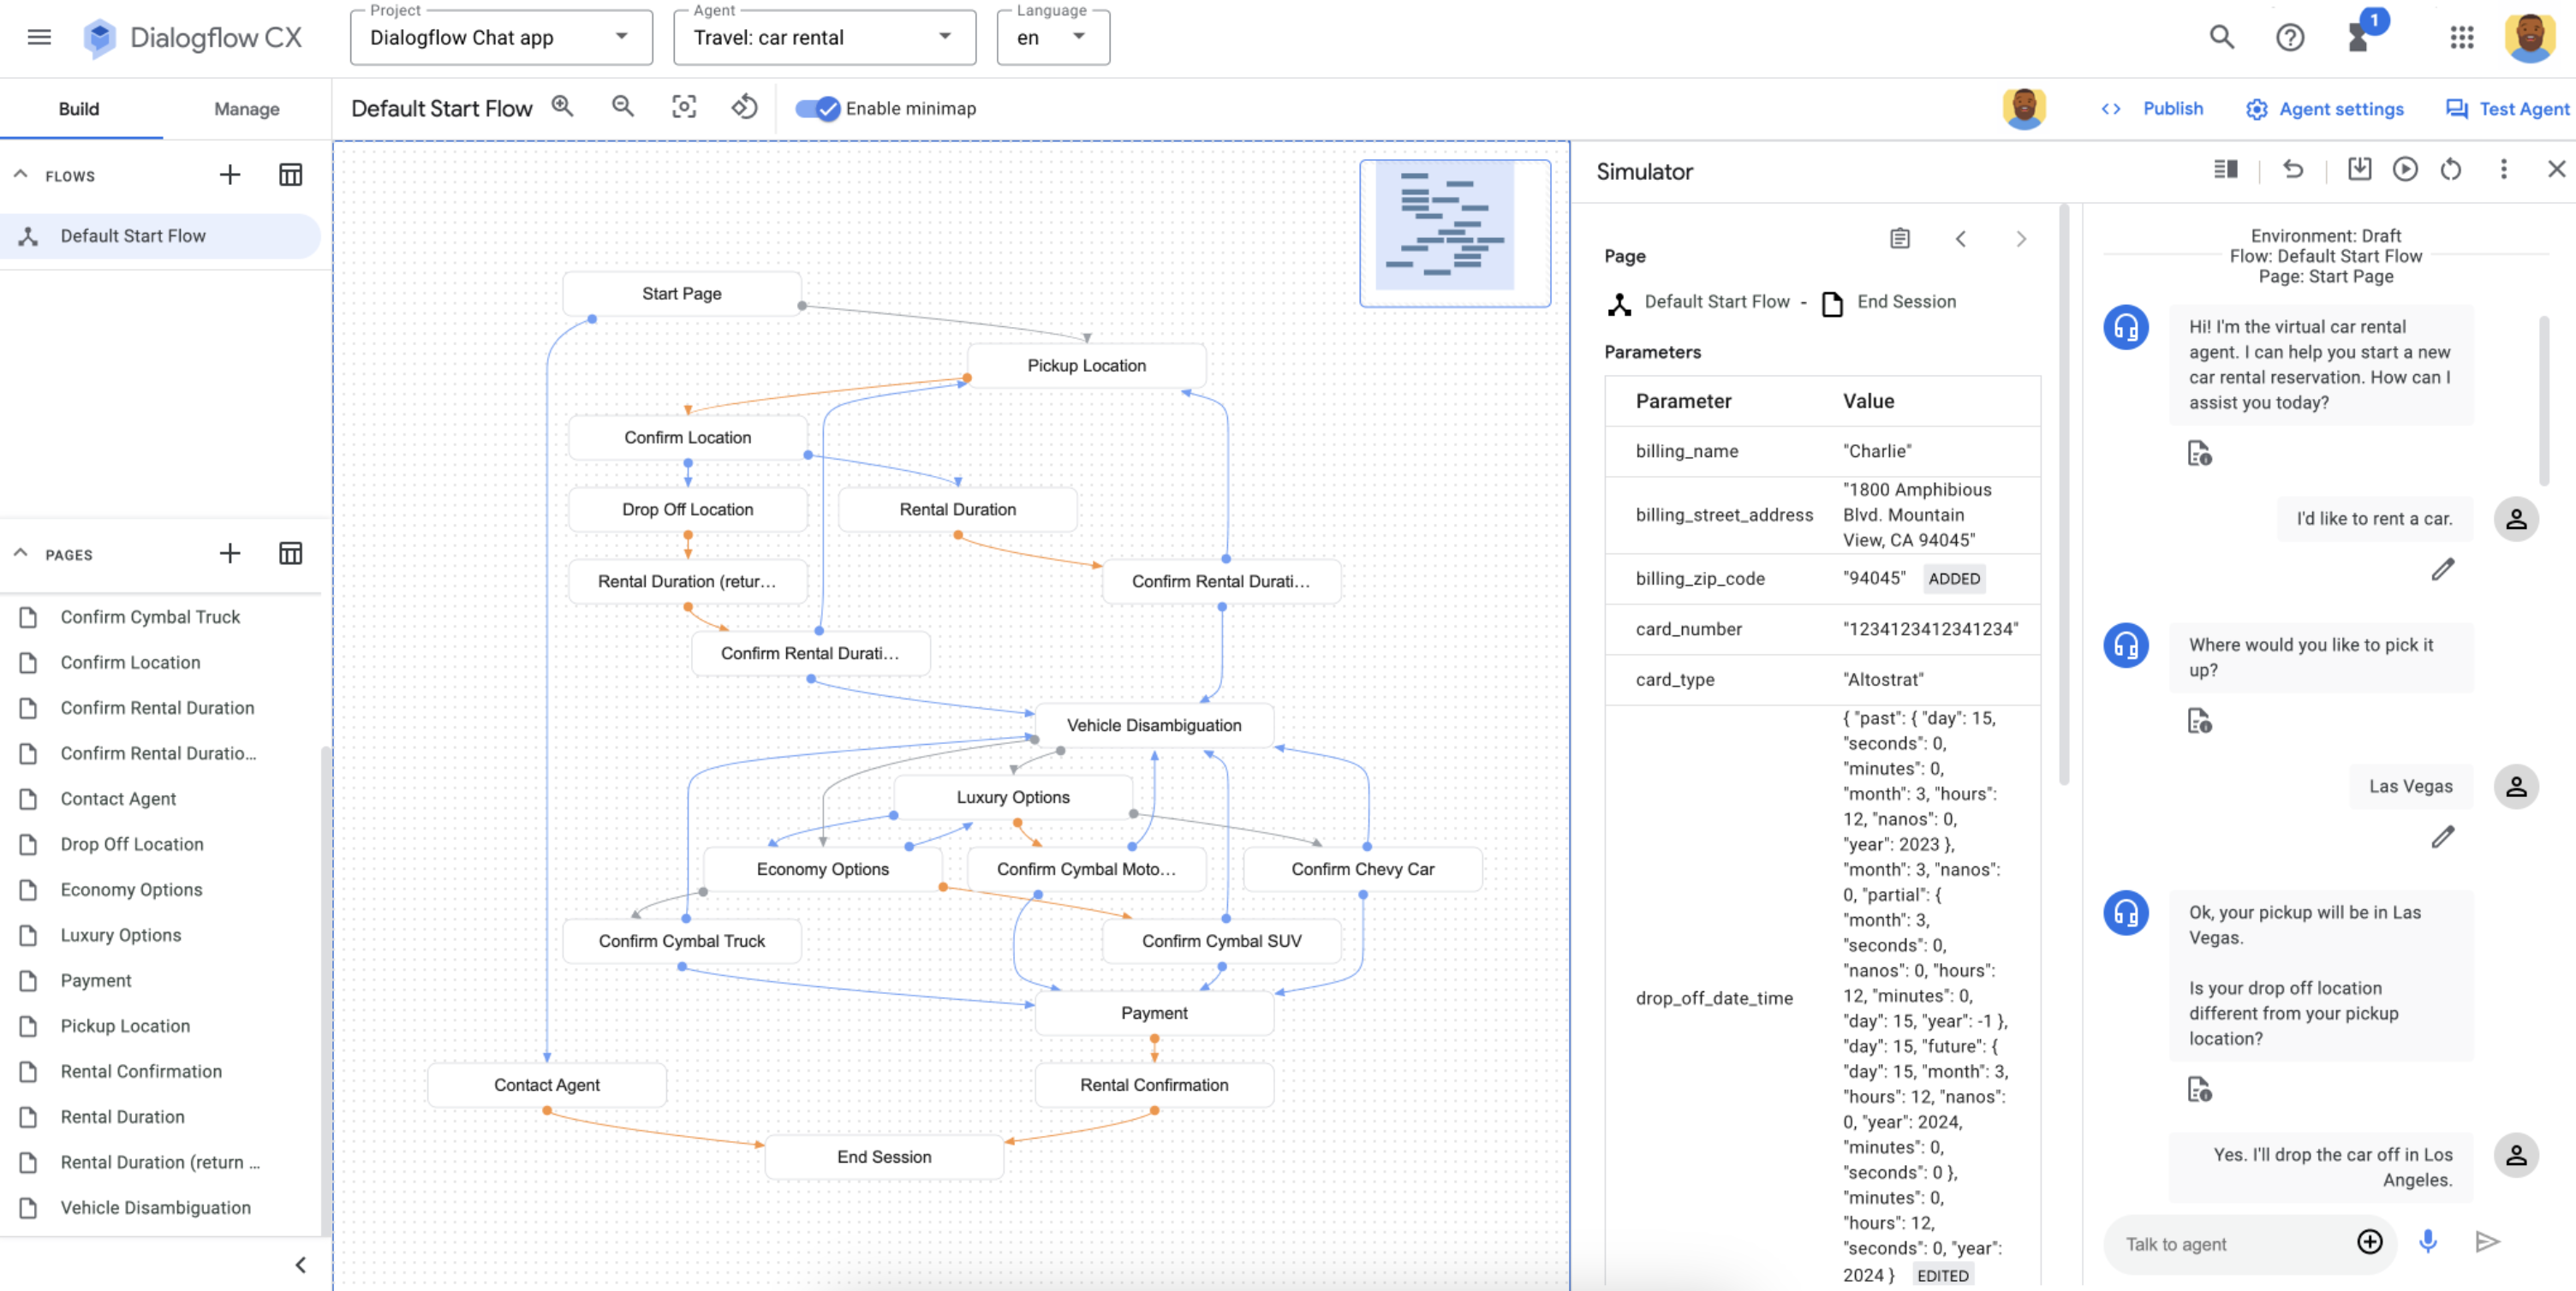Viewport: 2576px width, 1291px height.
Task: Open the Google apps grid
Action: [x=2462, y=38]
